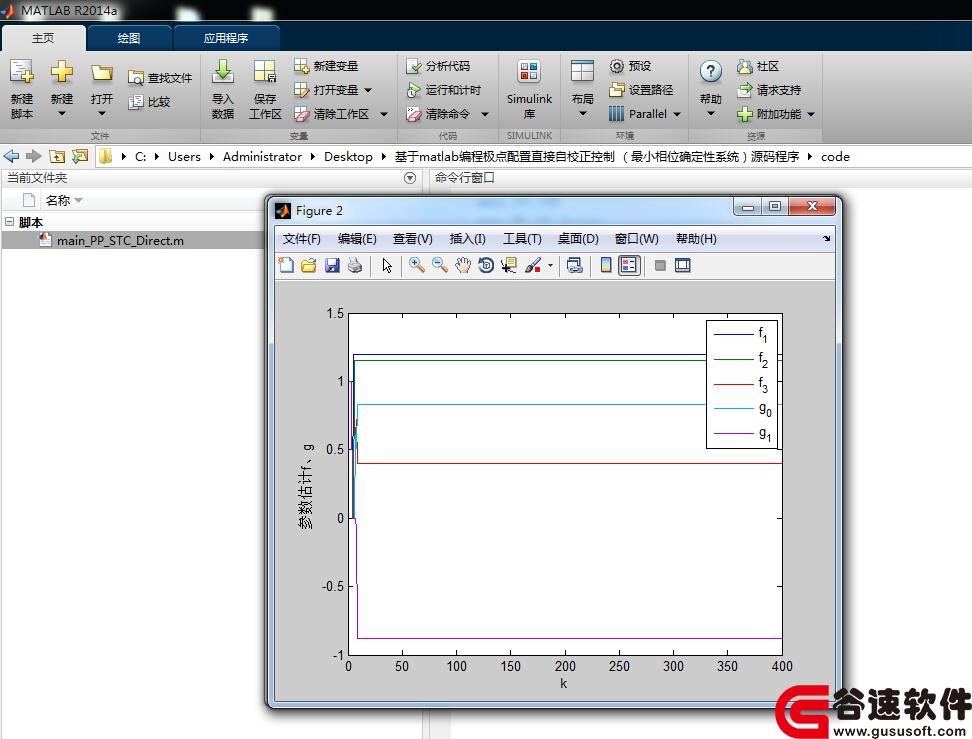972x739 pixels.
Task: Open current folder panel actions dropdown
Action: pos(410,178)
